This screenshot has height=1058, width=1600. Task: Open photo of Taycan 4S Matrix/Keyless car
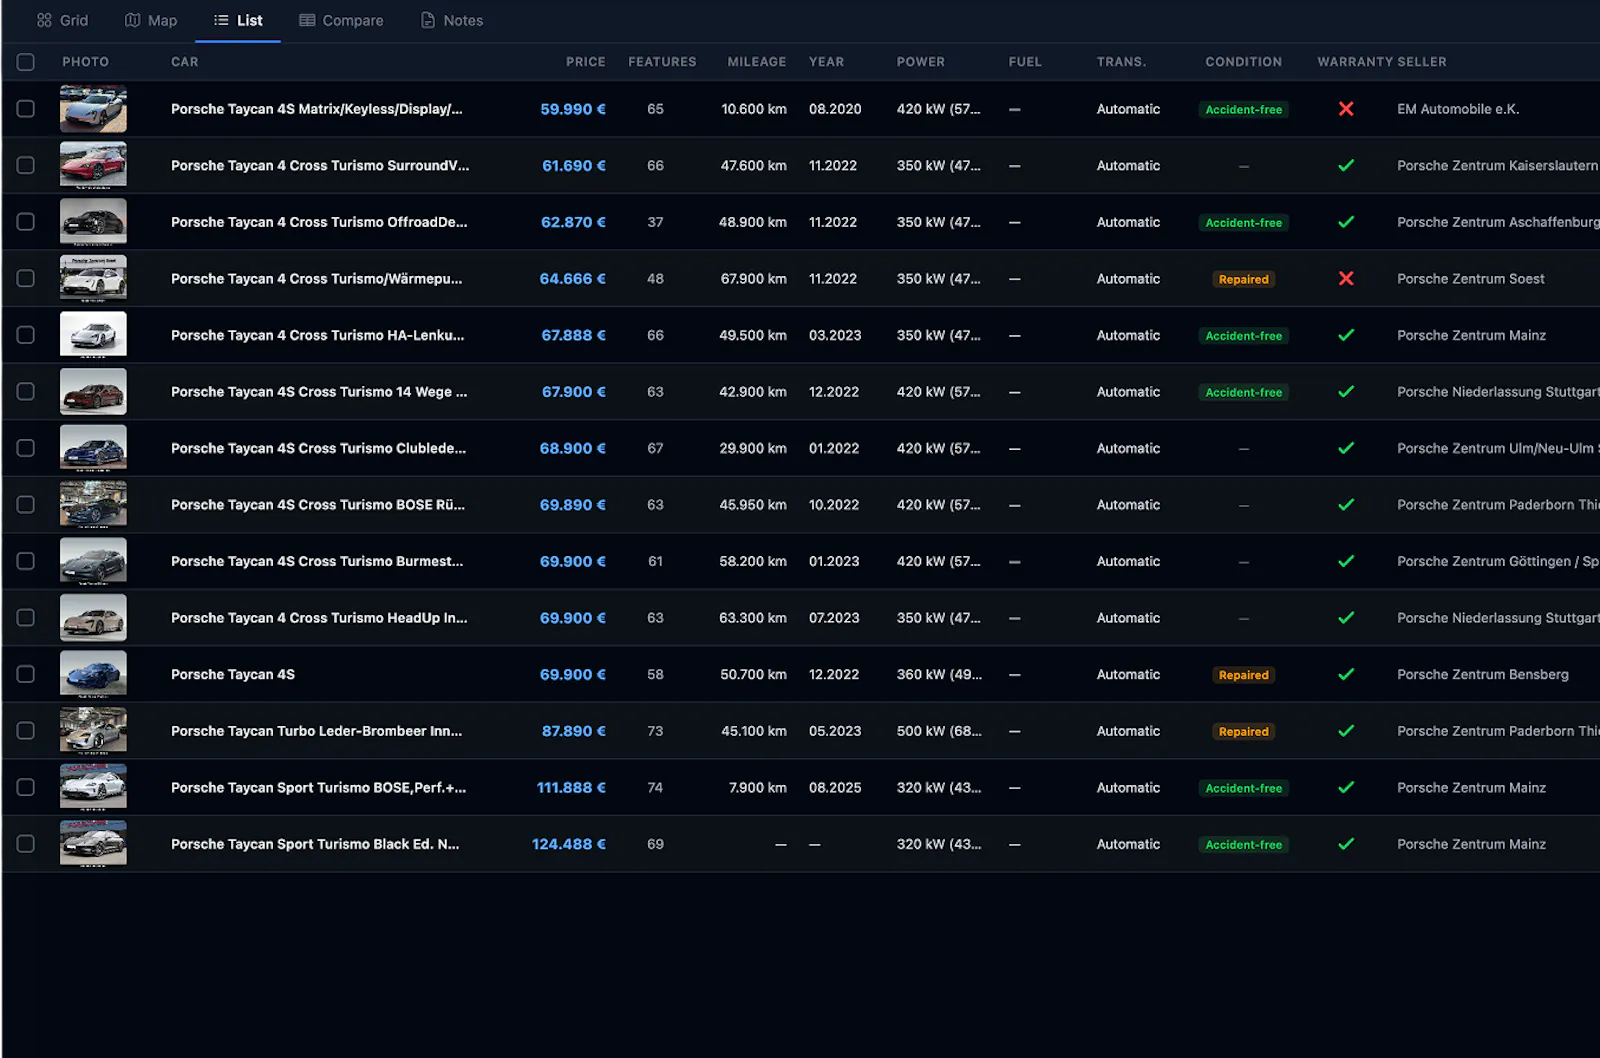(x=93, y=109)
